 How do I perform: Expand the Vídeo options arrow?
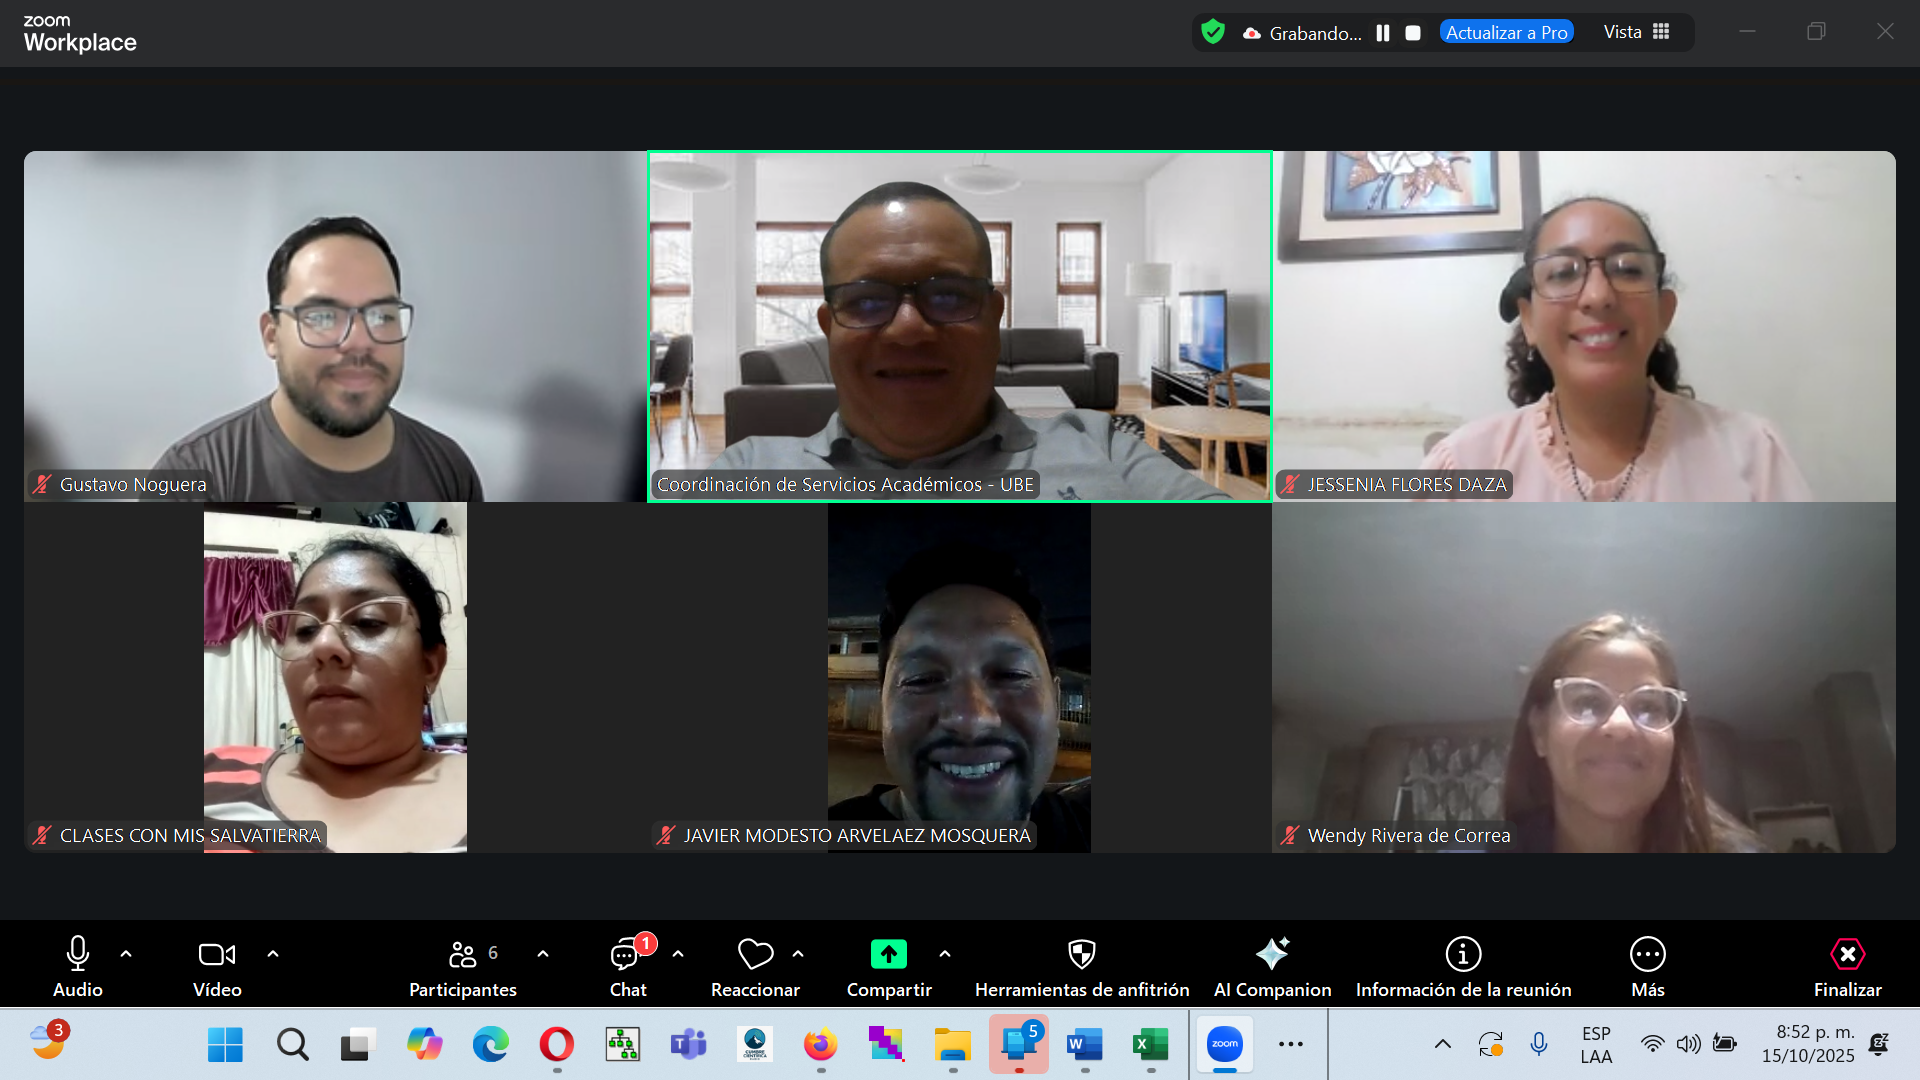coord(273,954)
